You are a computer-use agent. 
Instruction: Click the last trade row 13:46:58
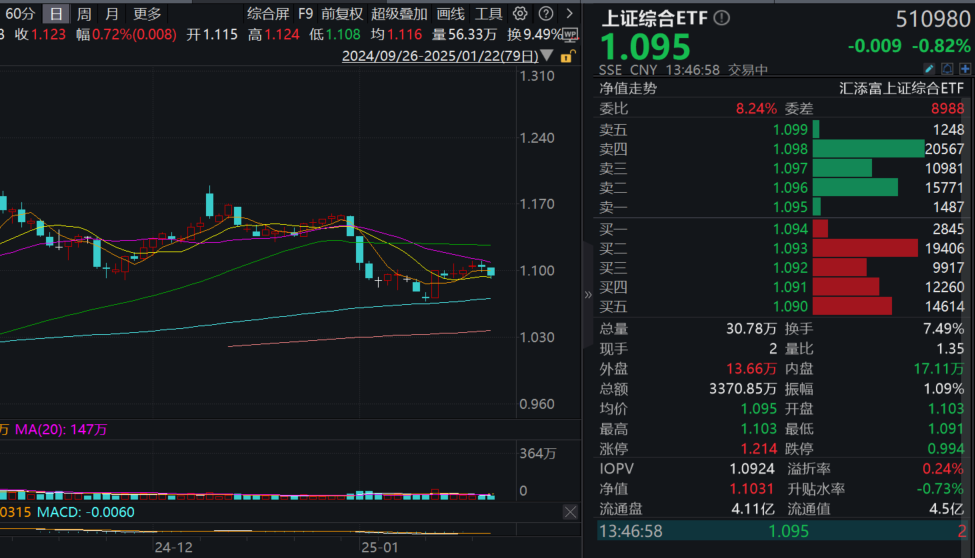pos(782,531)
